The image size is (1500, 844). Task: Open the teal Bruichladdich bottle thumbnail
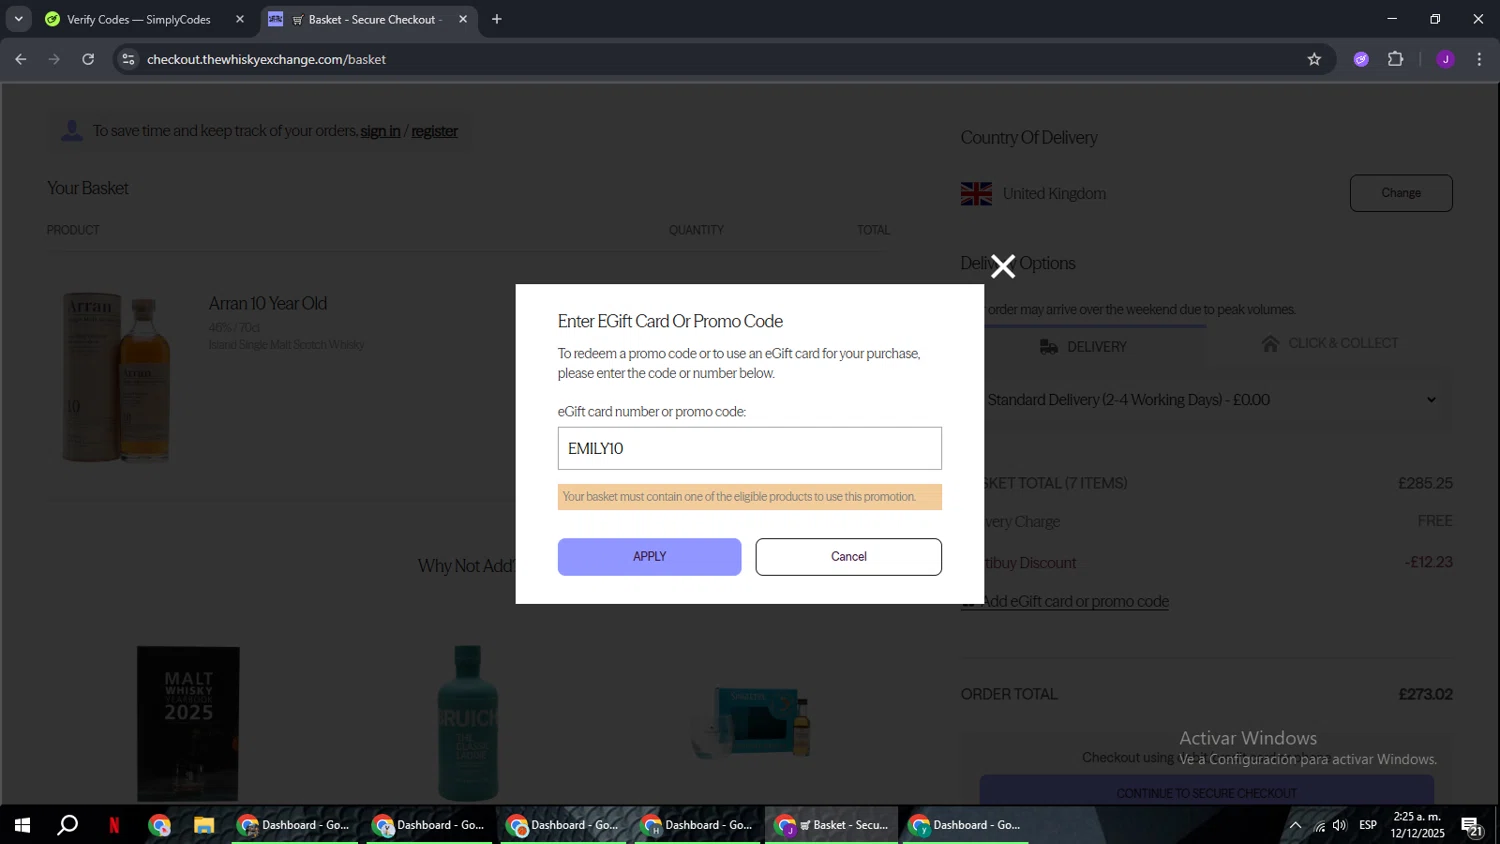click(468, 723)
